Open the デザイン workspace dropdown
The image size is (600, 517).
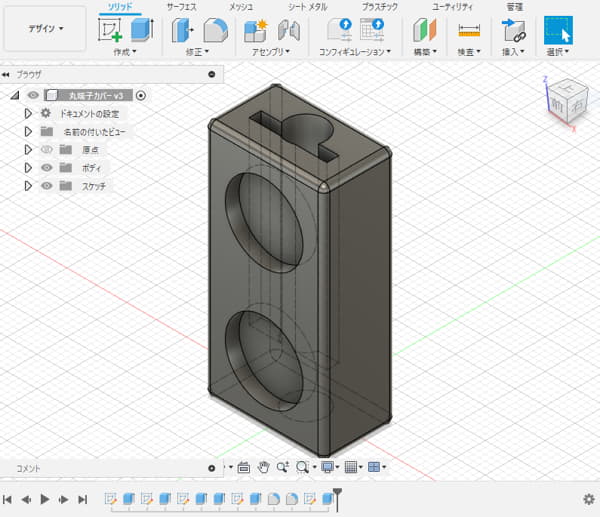pos(46,29)
